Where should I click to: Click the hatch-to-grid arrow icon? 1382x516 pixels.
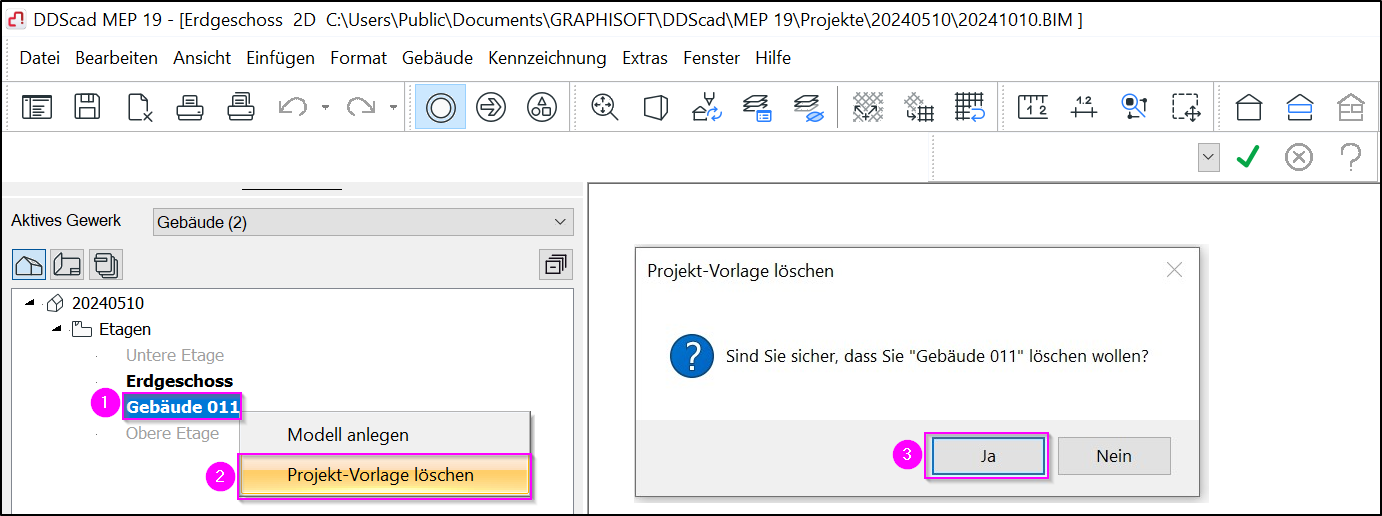click(918, 107)
